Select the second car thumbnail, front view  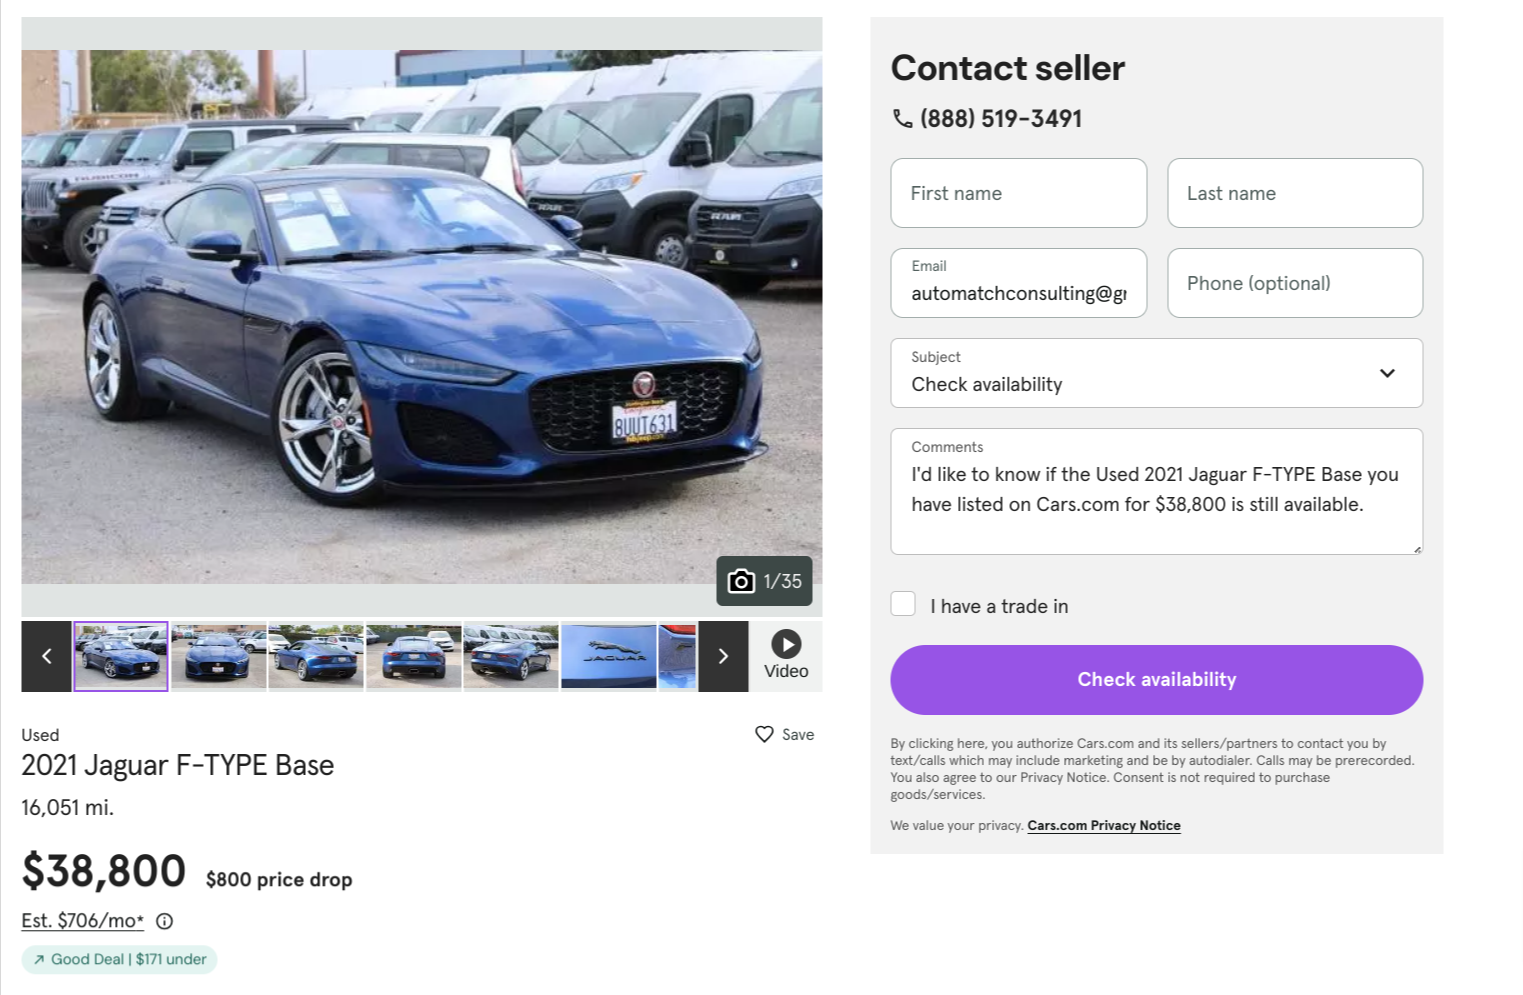click(218, 656)
